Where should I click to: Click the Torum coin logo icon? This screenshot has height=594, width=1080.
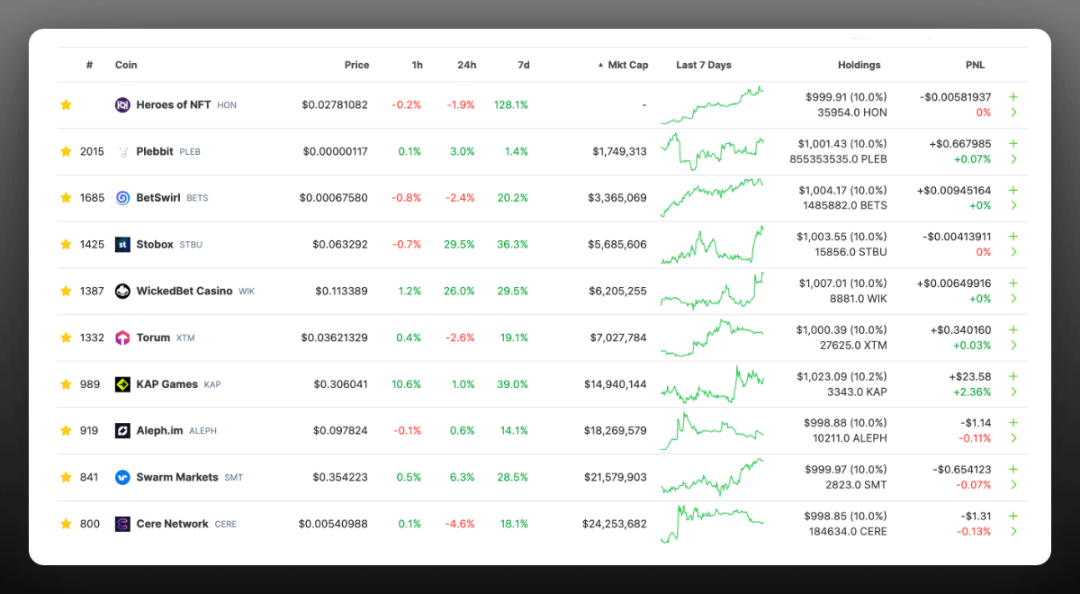[x=122, y=338]
